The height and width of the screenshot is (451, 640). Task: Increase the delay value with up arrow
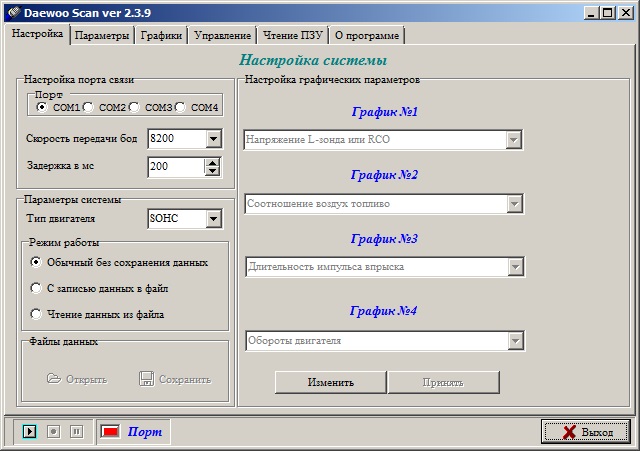[213, 162]
